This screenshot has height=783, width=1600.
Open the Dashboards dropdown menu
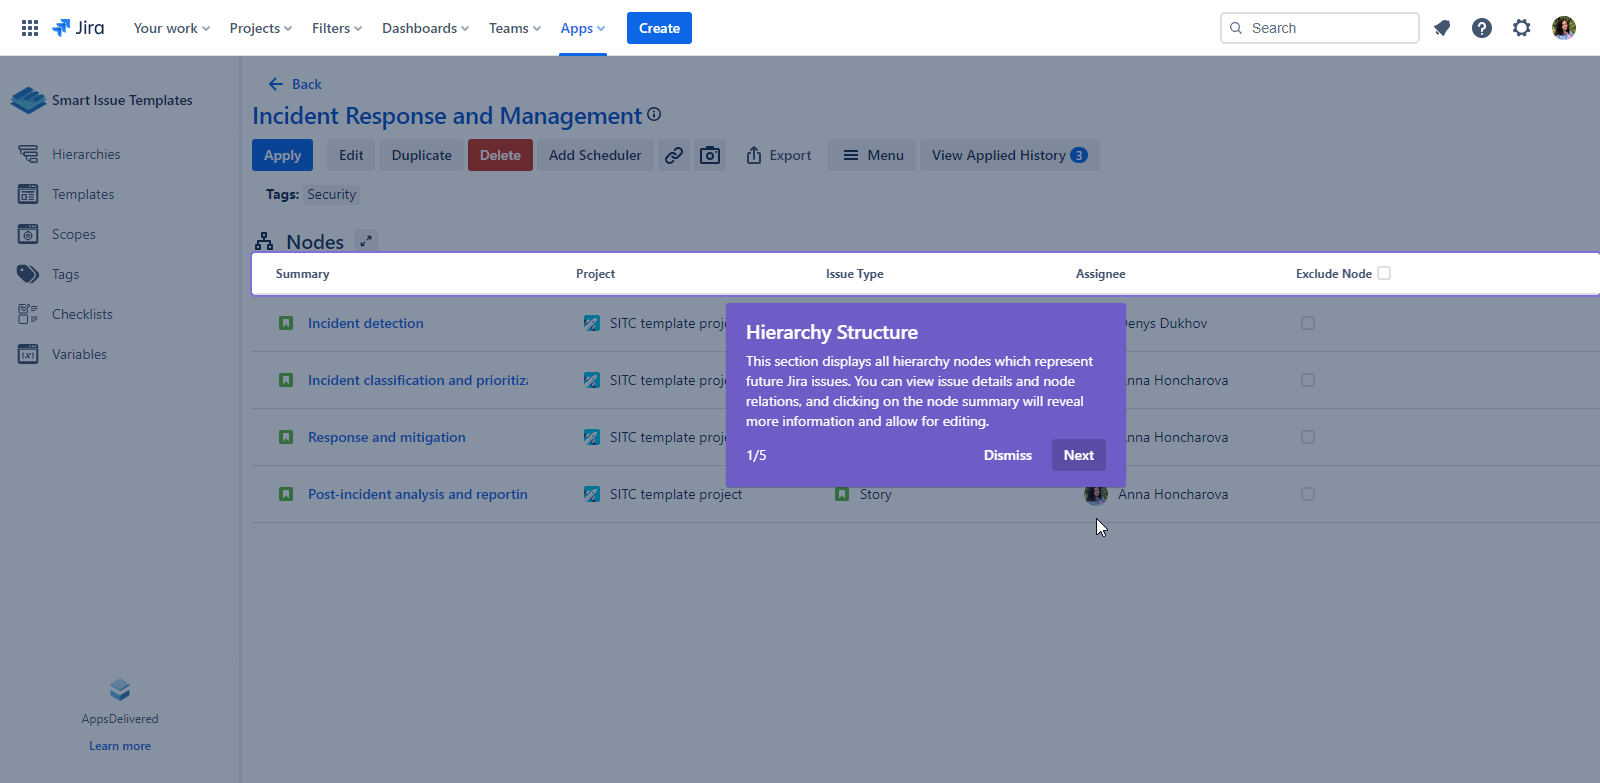[x=425, y=28]
